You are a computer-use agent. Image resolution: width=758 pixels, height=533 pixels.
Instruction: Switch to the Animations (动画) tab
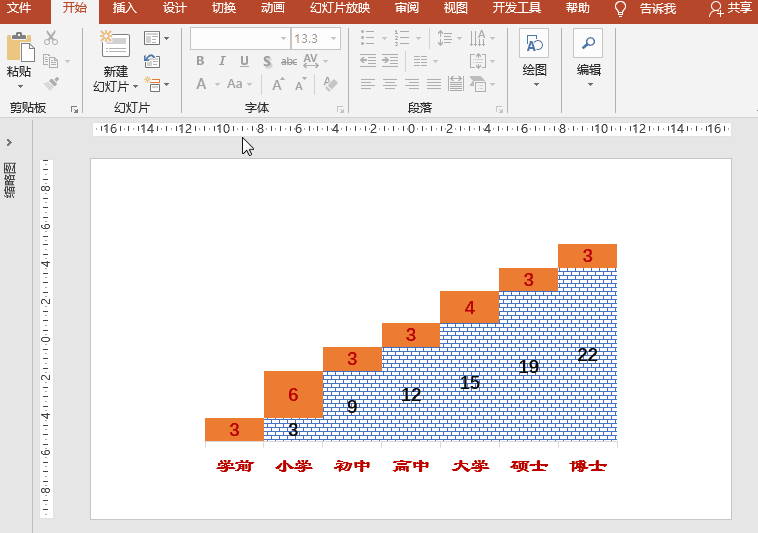tap(273, 8)
